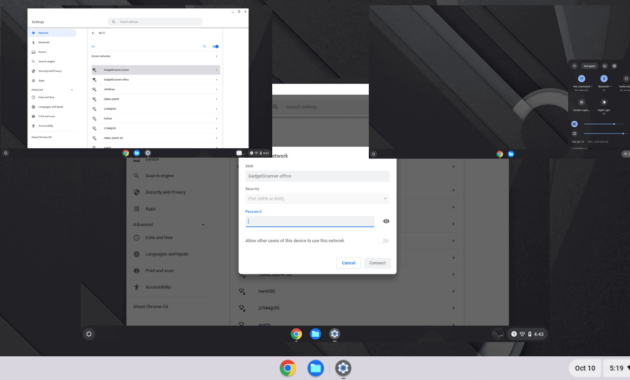Go back from the Wi-Fi page in the small Settings window

(93, 33)
